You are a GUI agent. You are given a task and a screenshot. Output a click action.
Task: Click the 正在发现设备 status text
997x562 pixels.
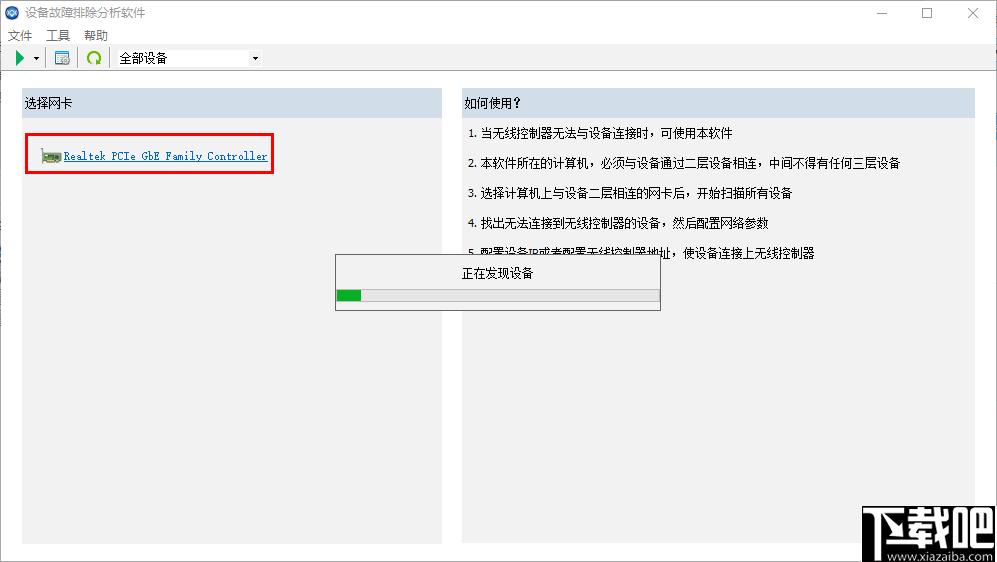[497, 273]
